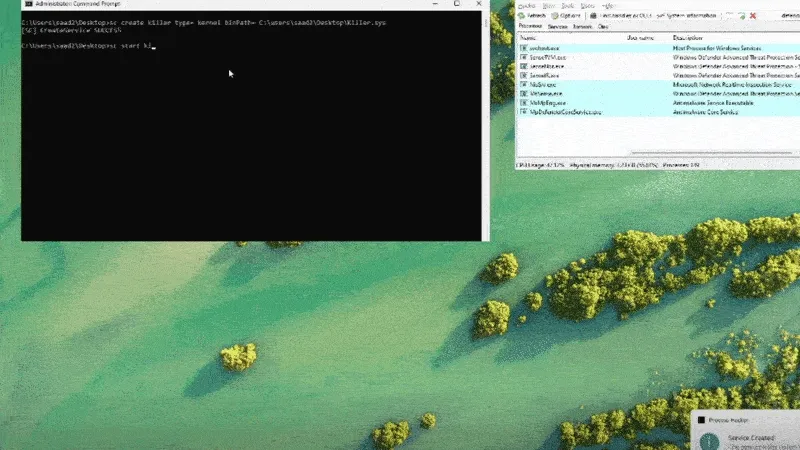Click the MsMpEng.exe process icon
This screenshot has width=800, height=450.
click(523, 103)
